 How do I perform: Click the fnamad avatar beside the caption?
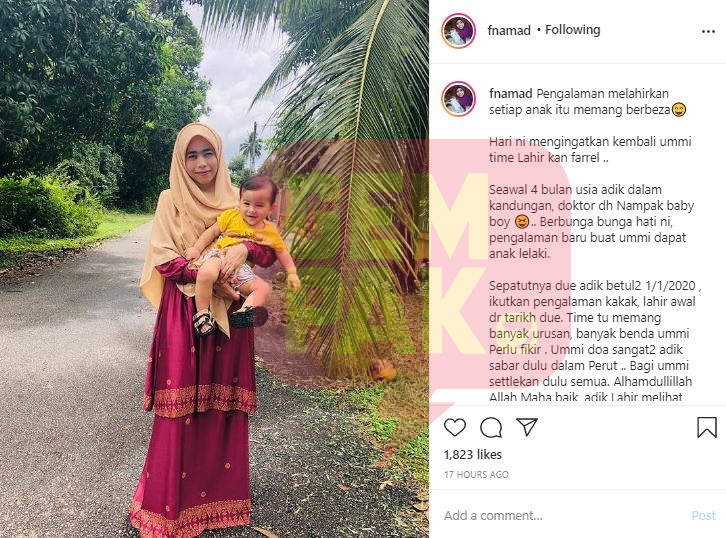458,99
